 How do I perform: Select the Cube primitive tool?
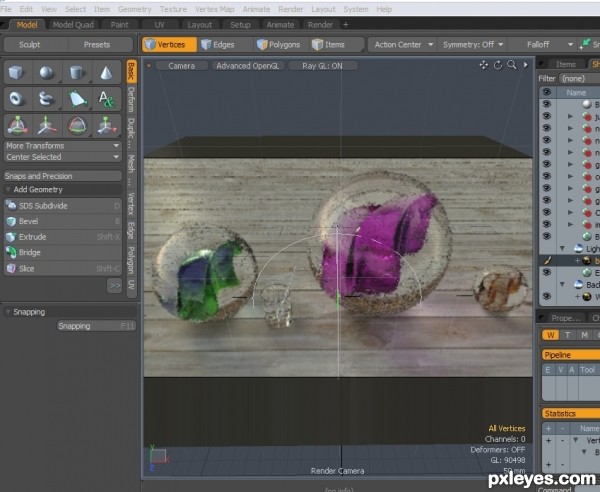pos(16,73)
